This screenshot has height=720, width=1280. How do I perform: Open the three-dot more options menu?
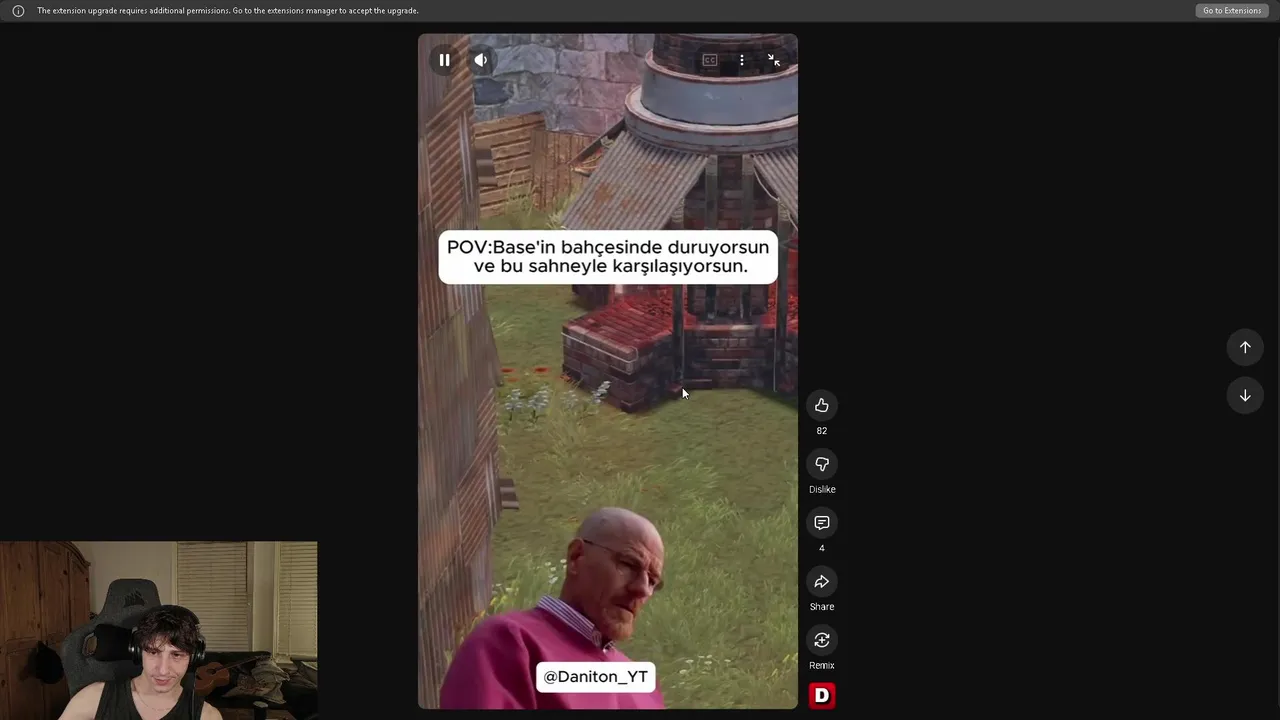point(742,60)
